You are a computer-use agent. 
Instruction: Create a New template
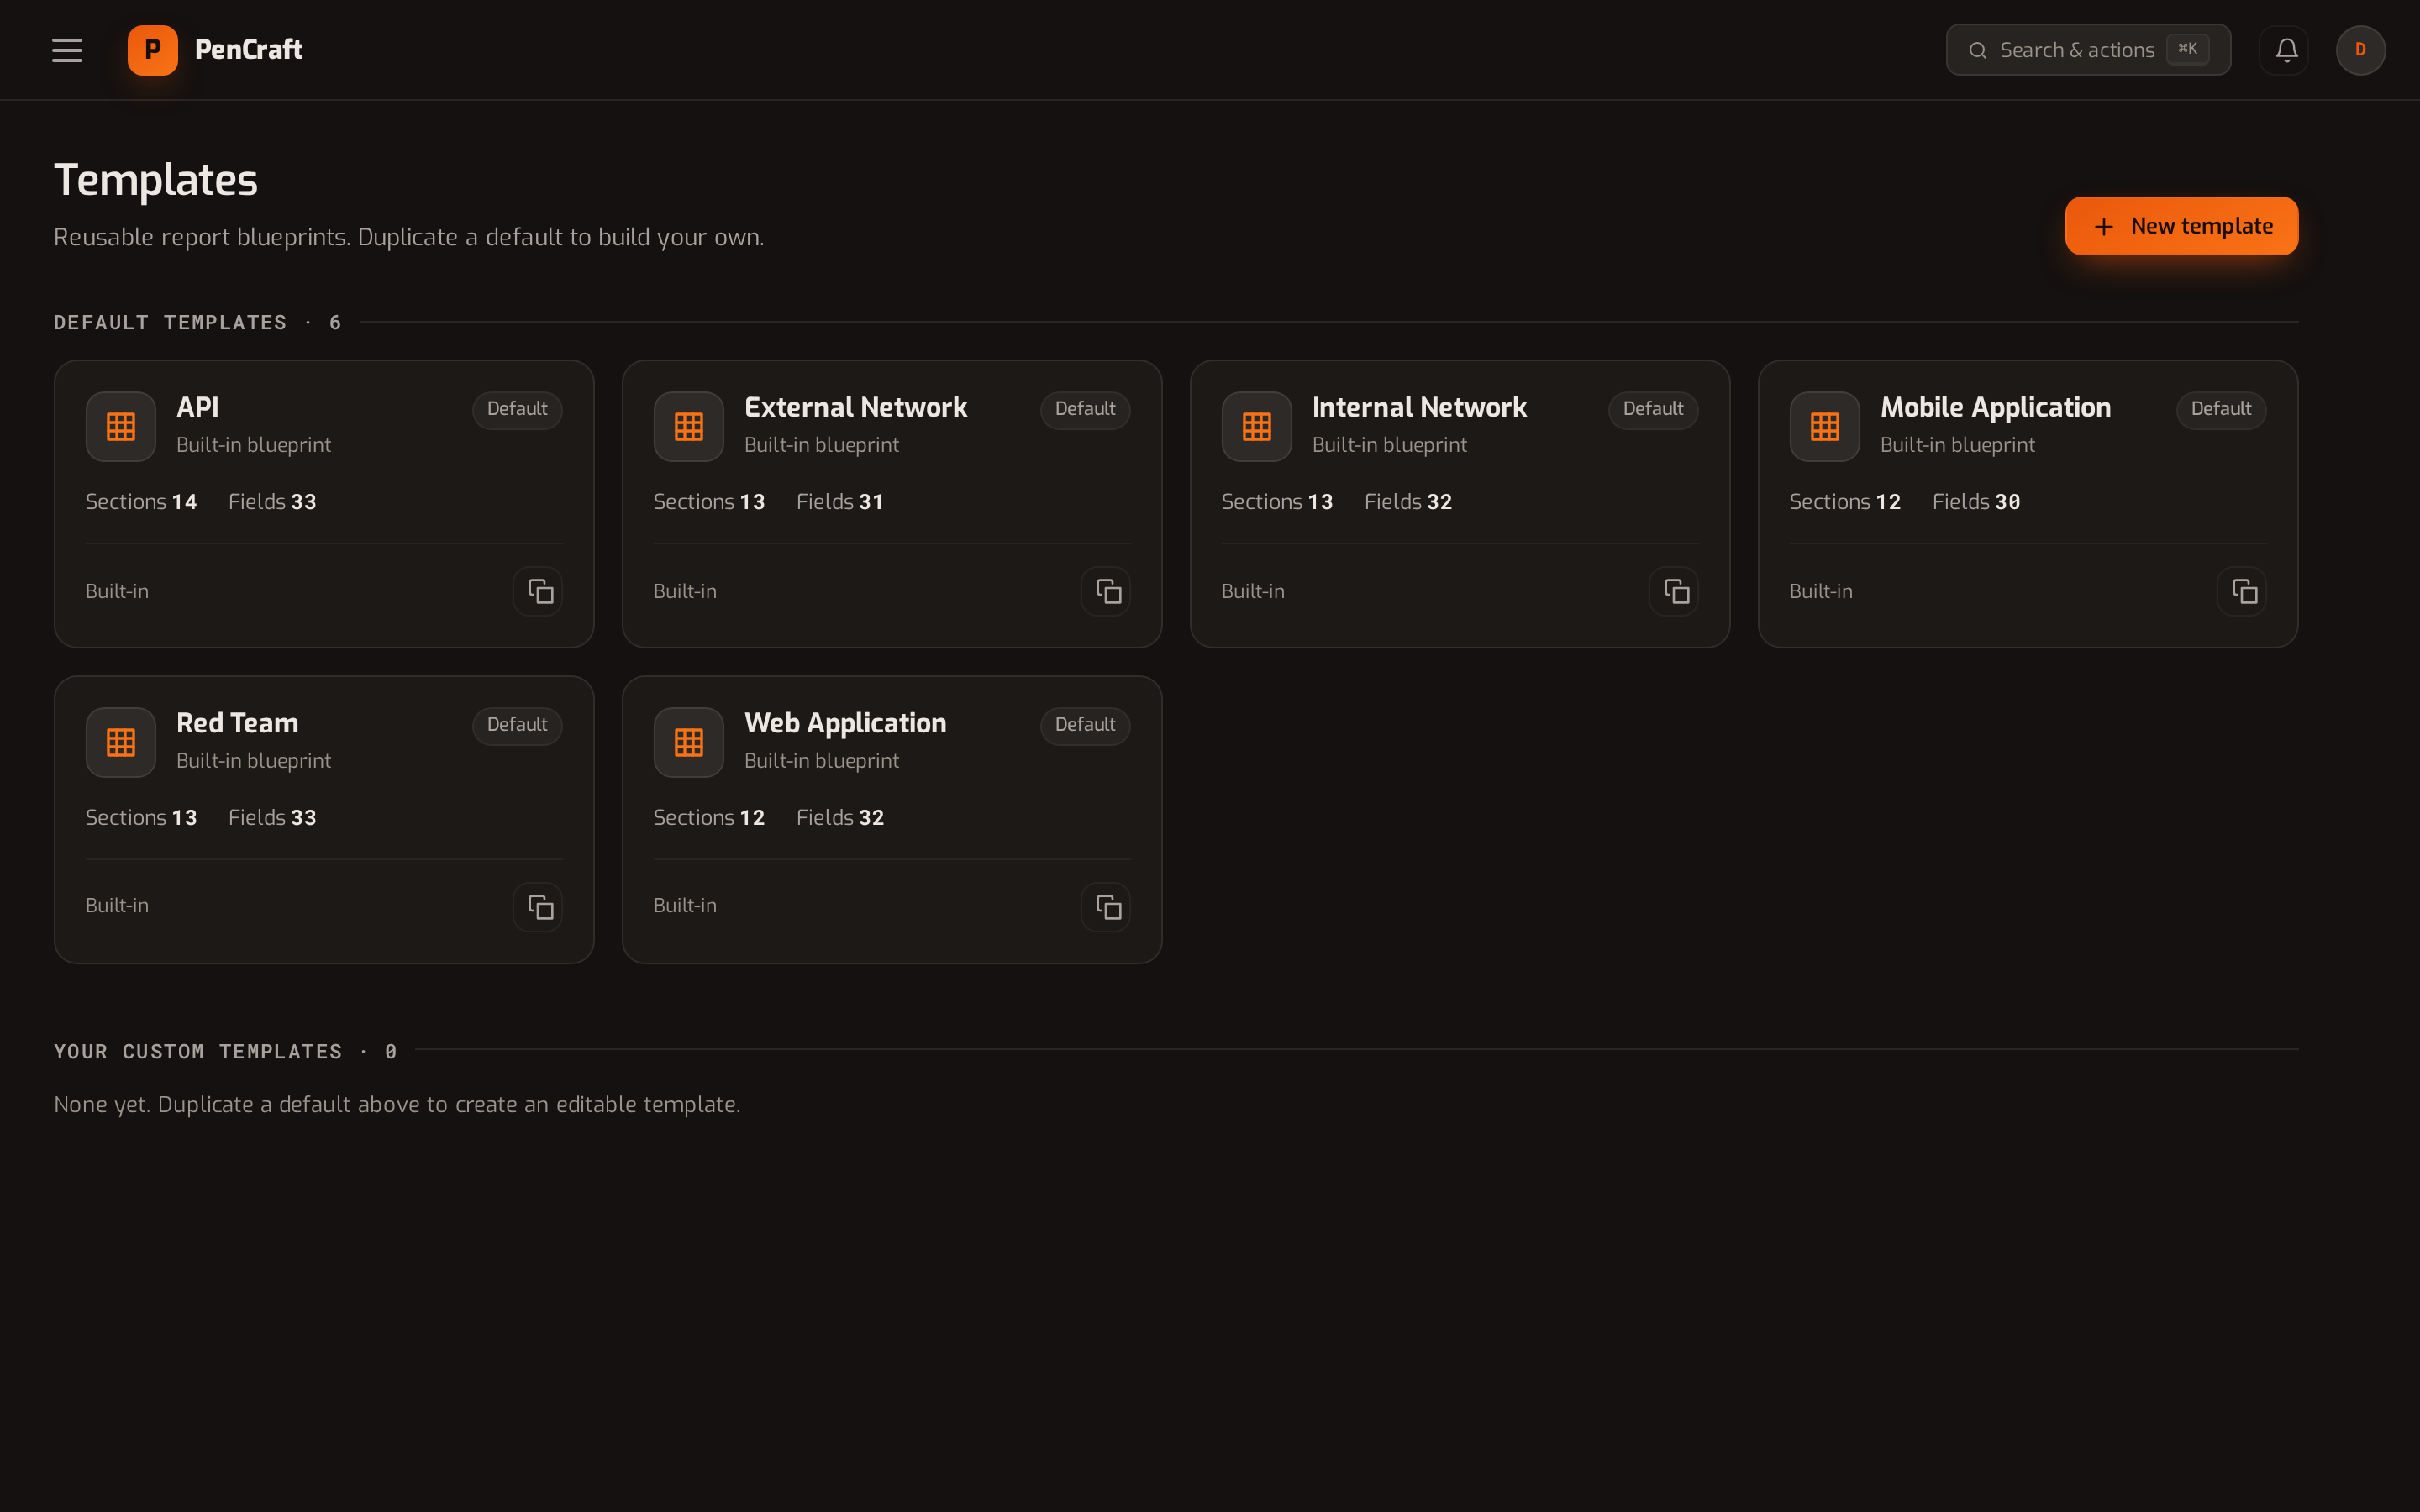click(2181, 226)
